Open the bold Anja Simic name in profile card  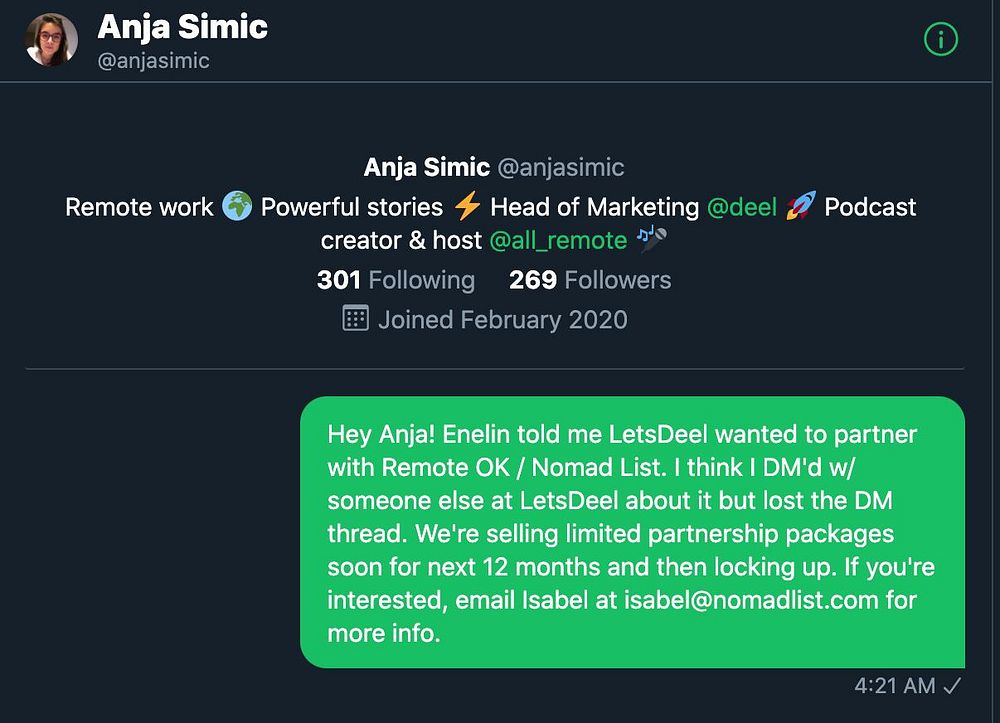coord(427,167)
